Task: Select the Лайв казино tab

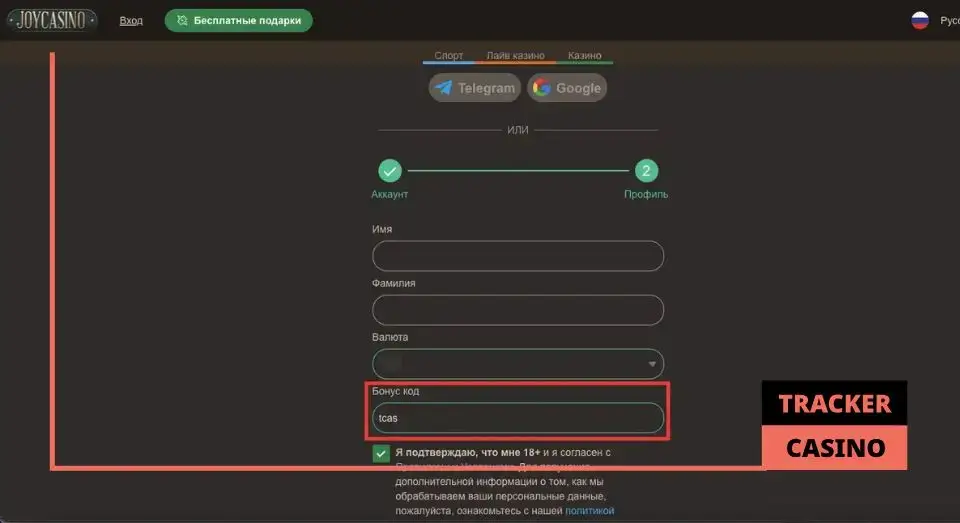Action: (x=514, y=57)
